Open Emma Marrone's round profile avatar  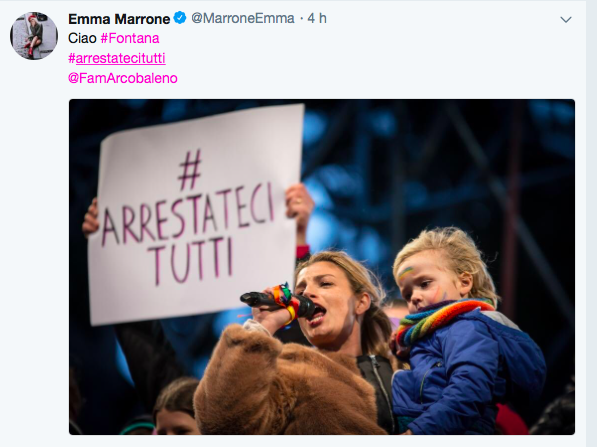(x=34, y=36)
